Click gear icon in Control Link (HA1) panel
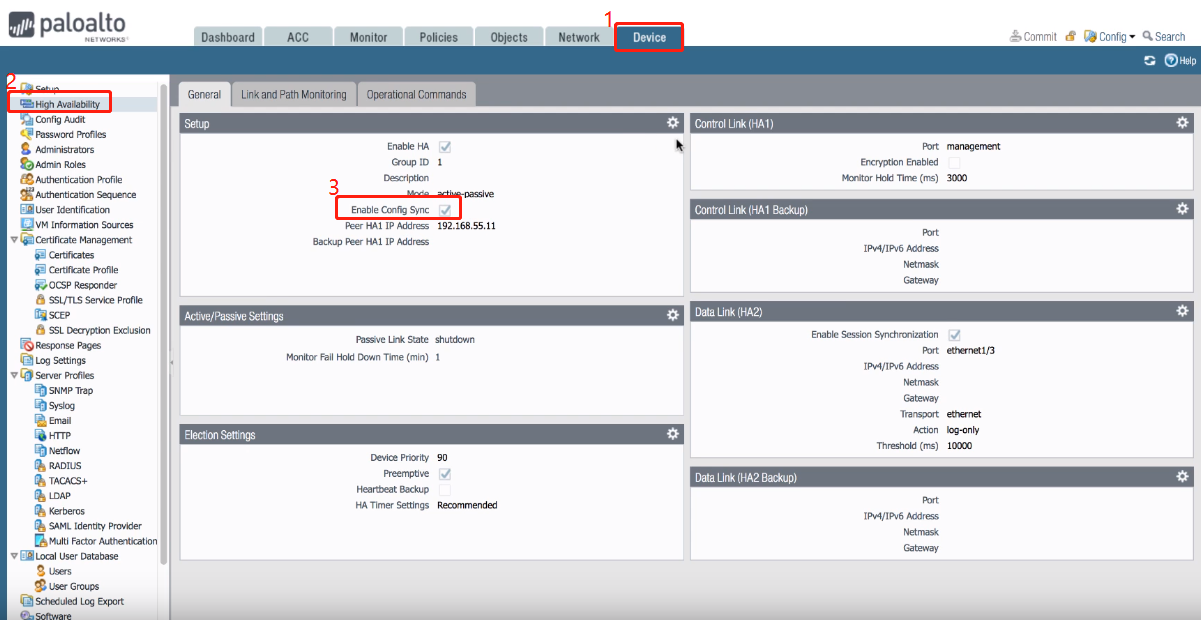Image resolution: width=1201 pixels, height=620 pixels. point(1182,123)
